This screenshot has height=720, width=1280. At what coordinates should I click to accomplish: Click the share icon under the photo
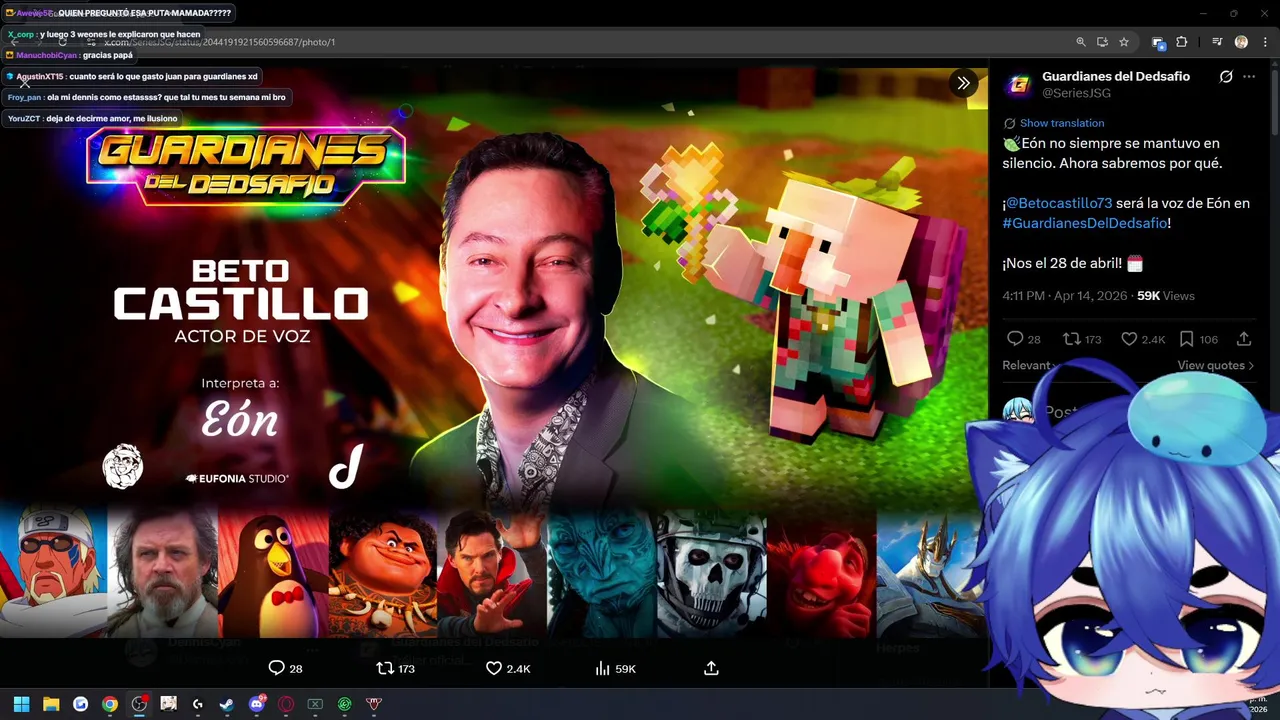711,668
